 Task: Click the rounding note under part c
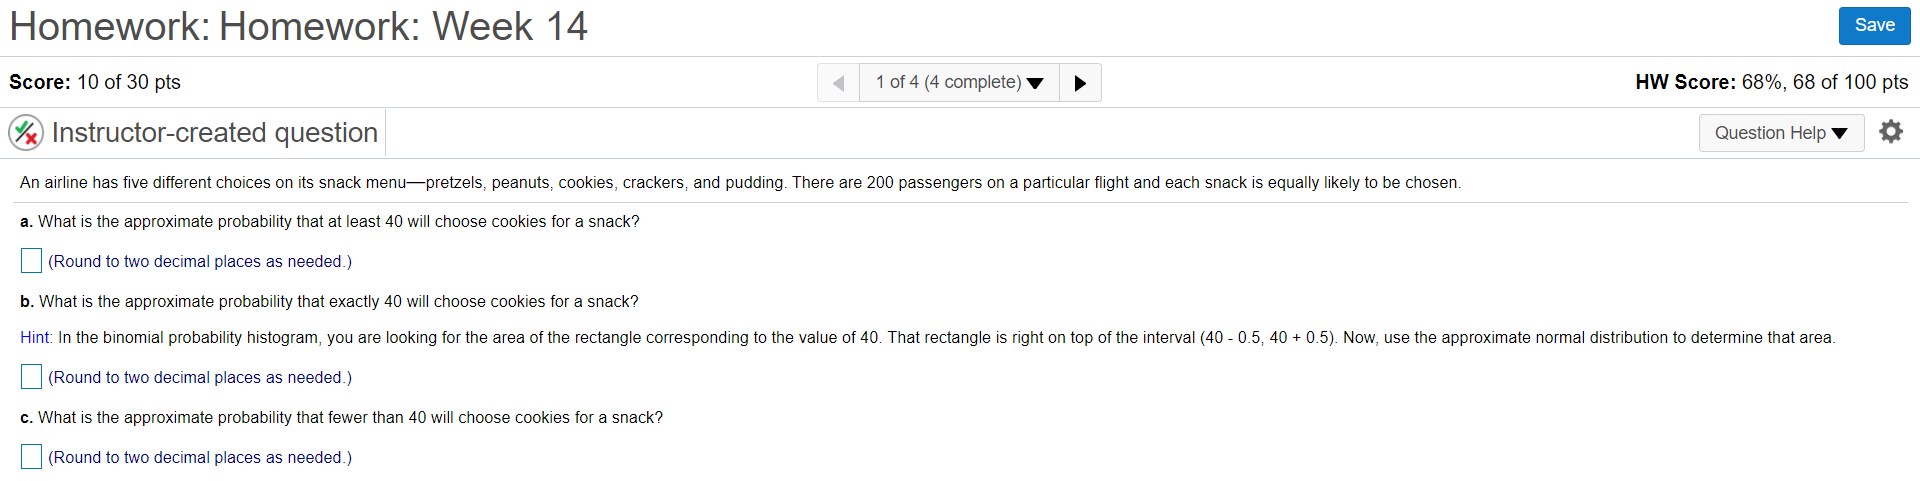tap(200, 458)
